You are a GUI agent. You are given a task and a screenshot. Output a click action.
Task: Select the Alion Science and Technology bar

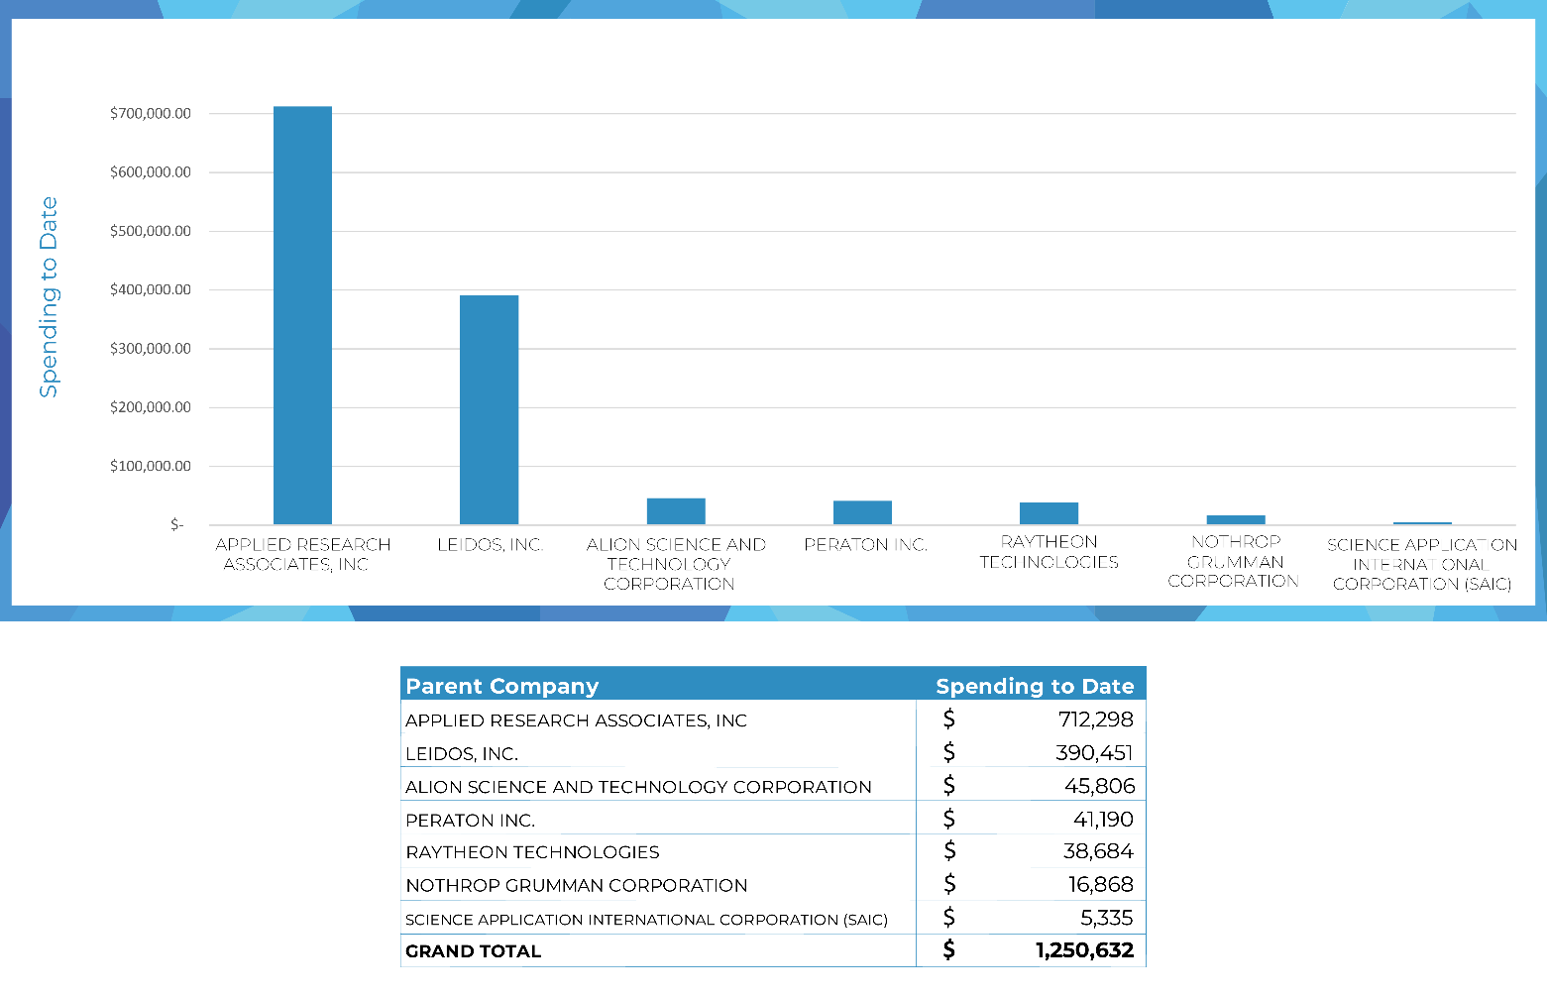pos(676,511)
